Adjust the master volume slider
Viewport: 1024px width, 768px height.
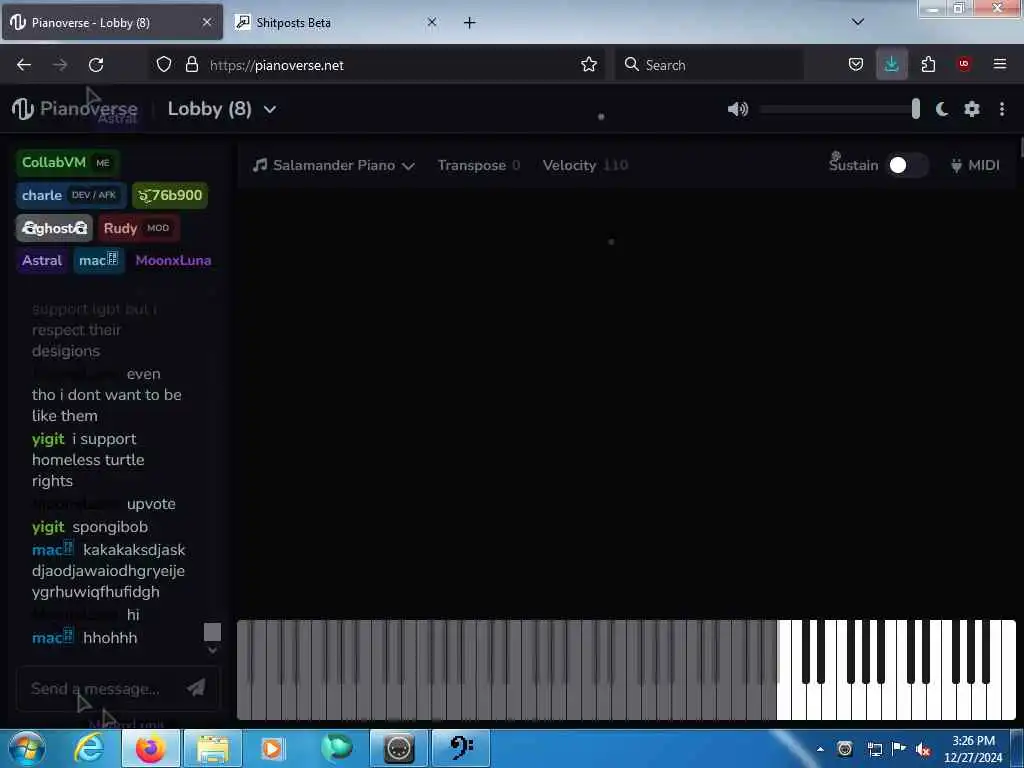tap(840, 109)
